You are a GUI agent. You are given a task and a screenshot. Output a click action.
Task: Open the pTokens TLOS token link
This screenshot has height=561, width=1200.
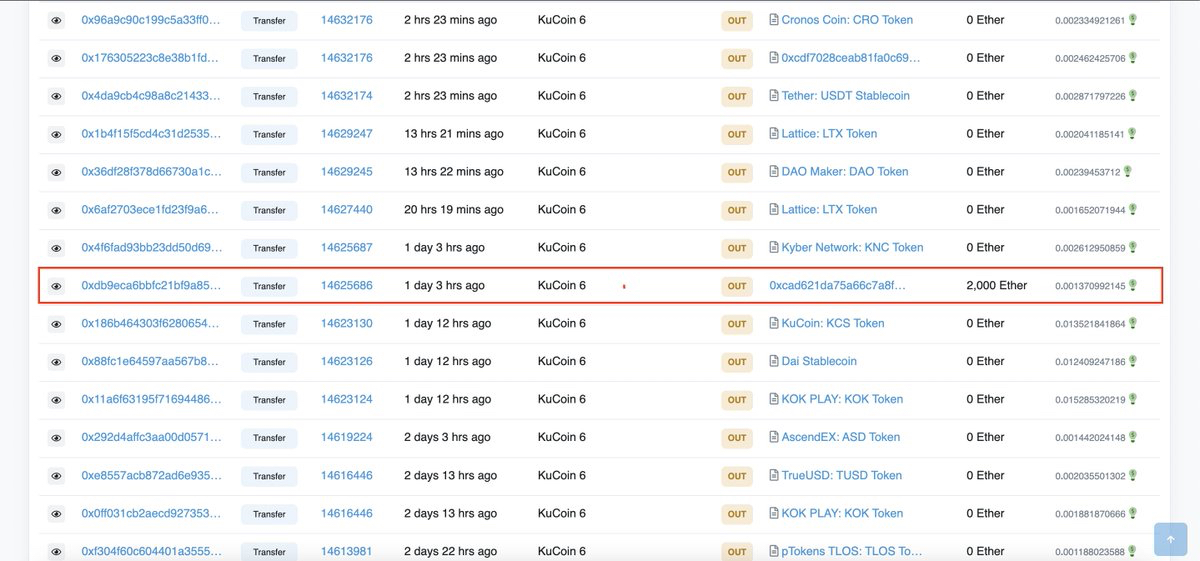[x=852, y=552]
